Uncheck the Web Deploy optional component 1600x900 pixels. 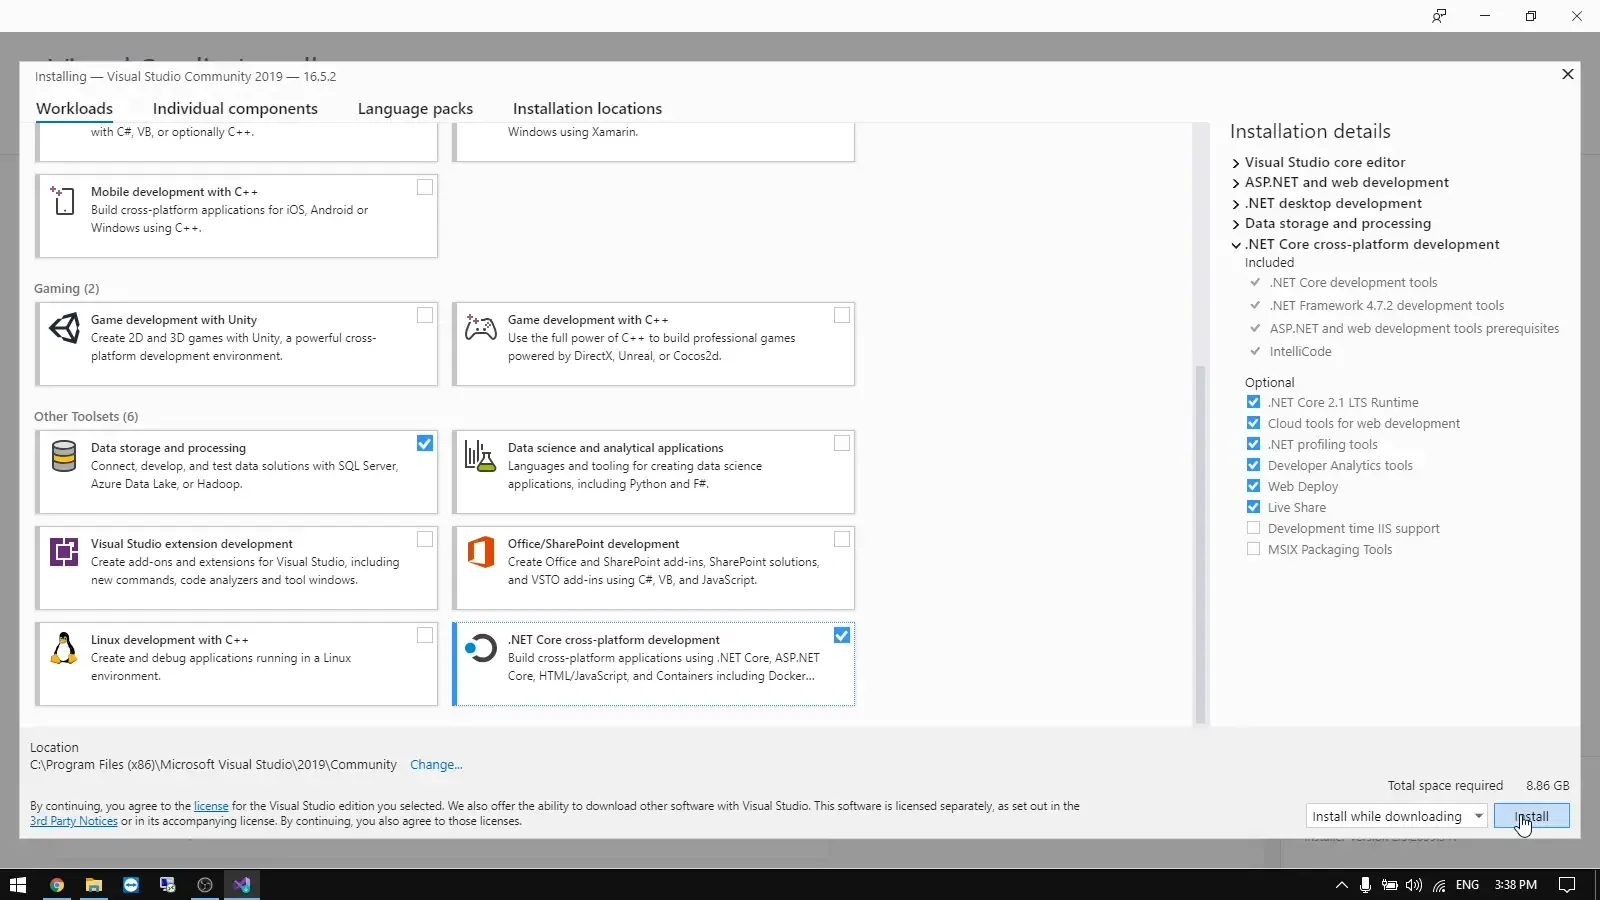coord(1253,486)
